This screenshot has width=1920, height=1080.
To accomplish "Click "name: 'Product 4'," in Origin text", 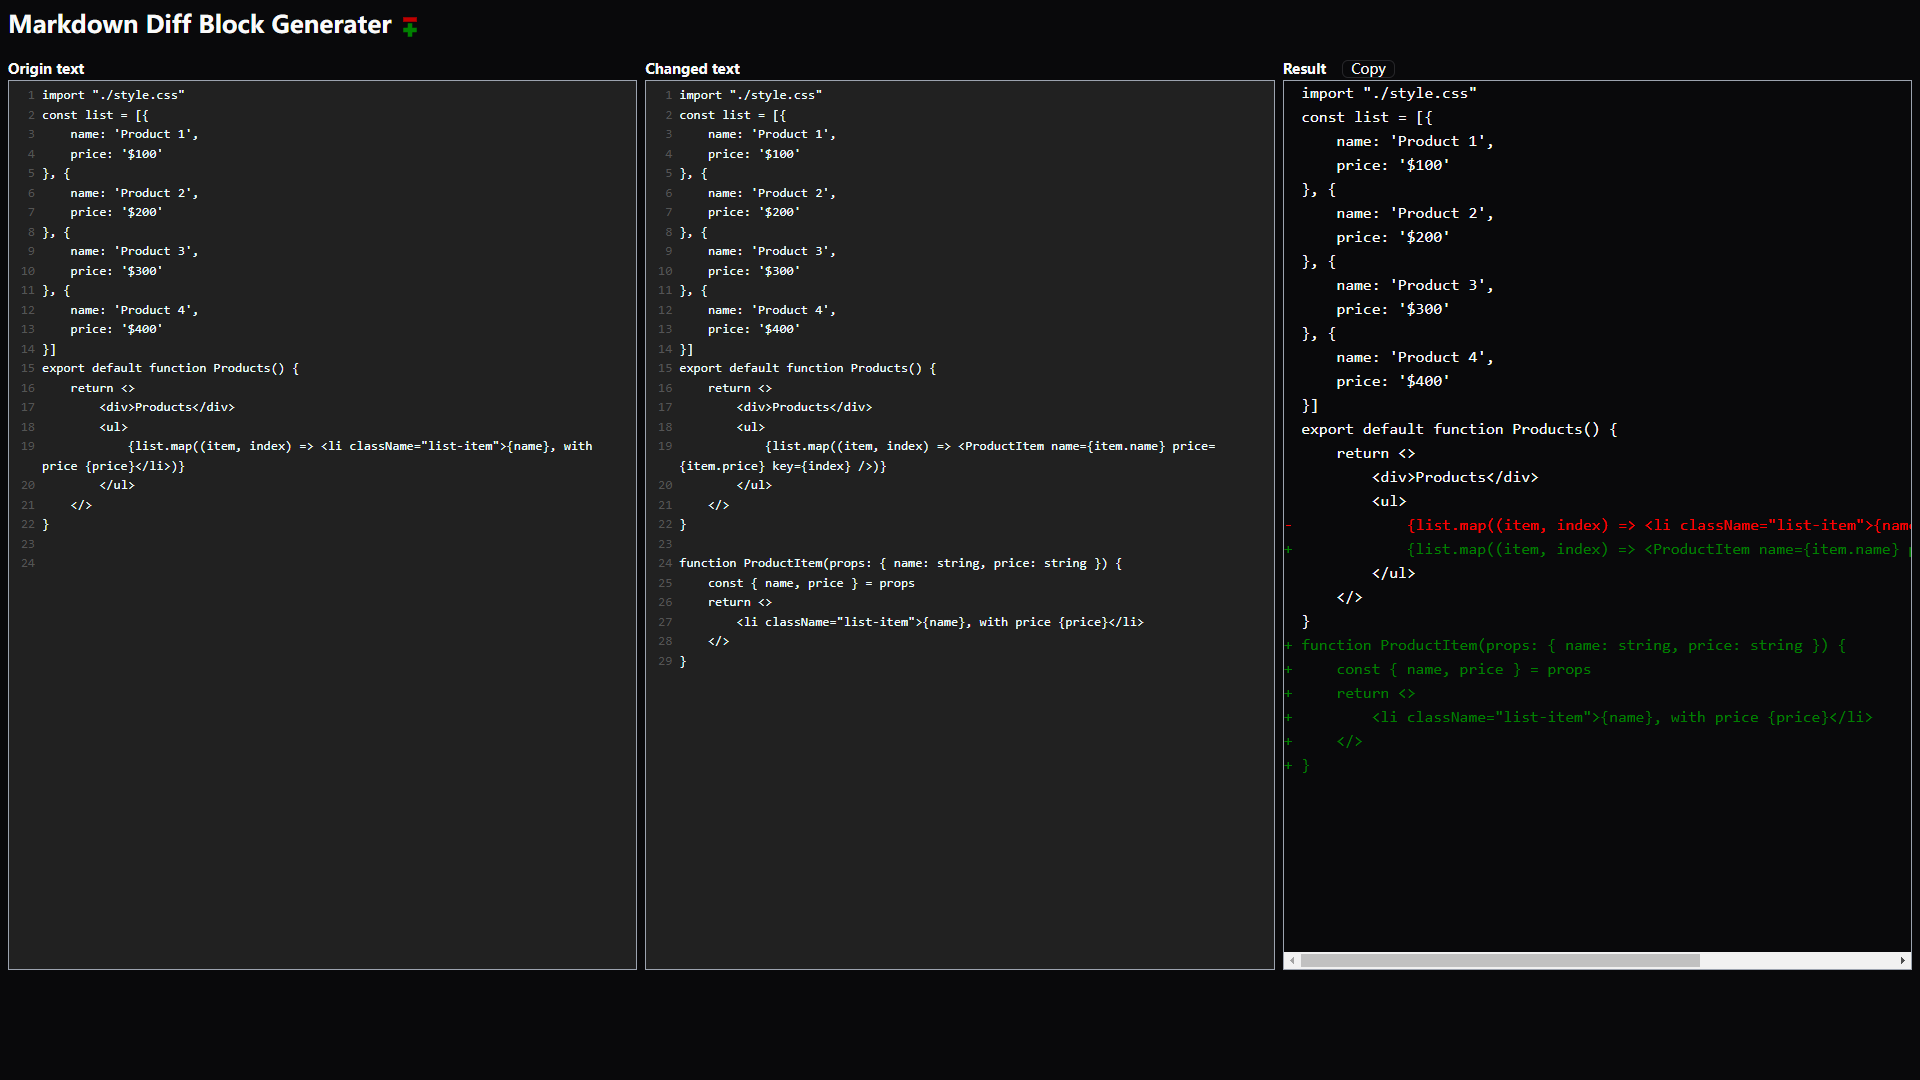I will [x=134, y=310].
